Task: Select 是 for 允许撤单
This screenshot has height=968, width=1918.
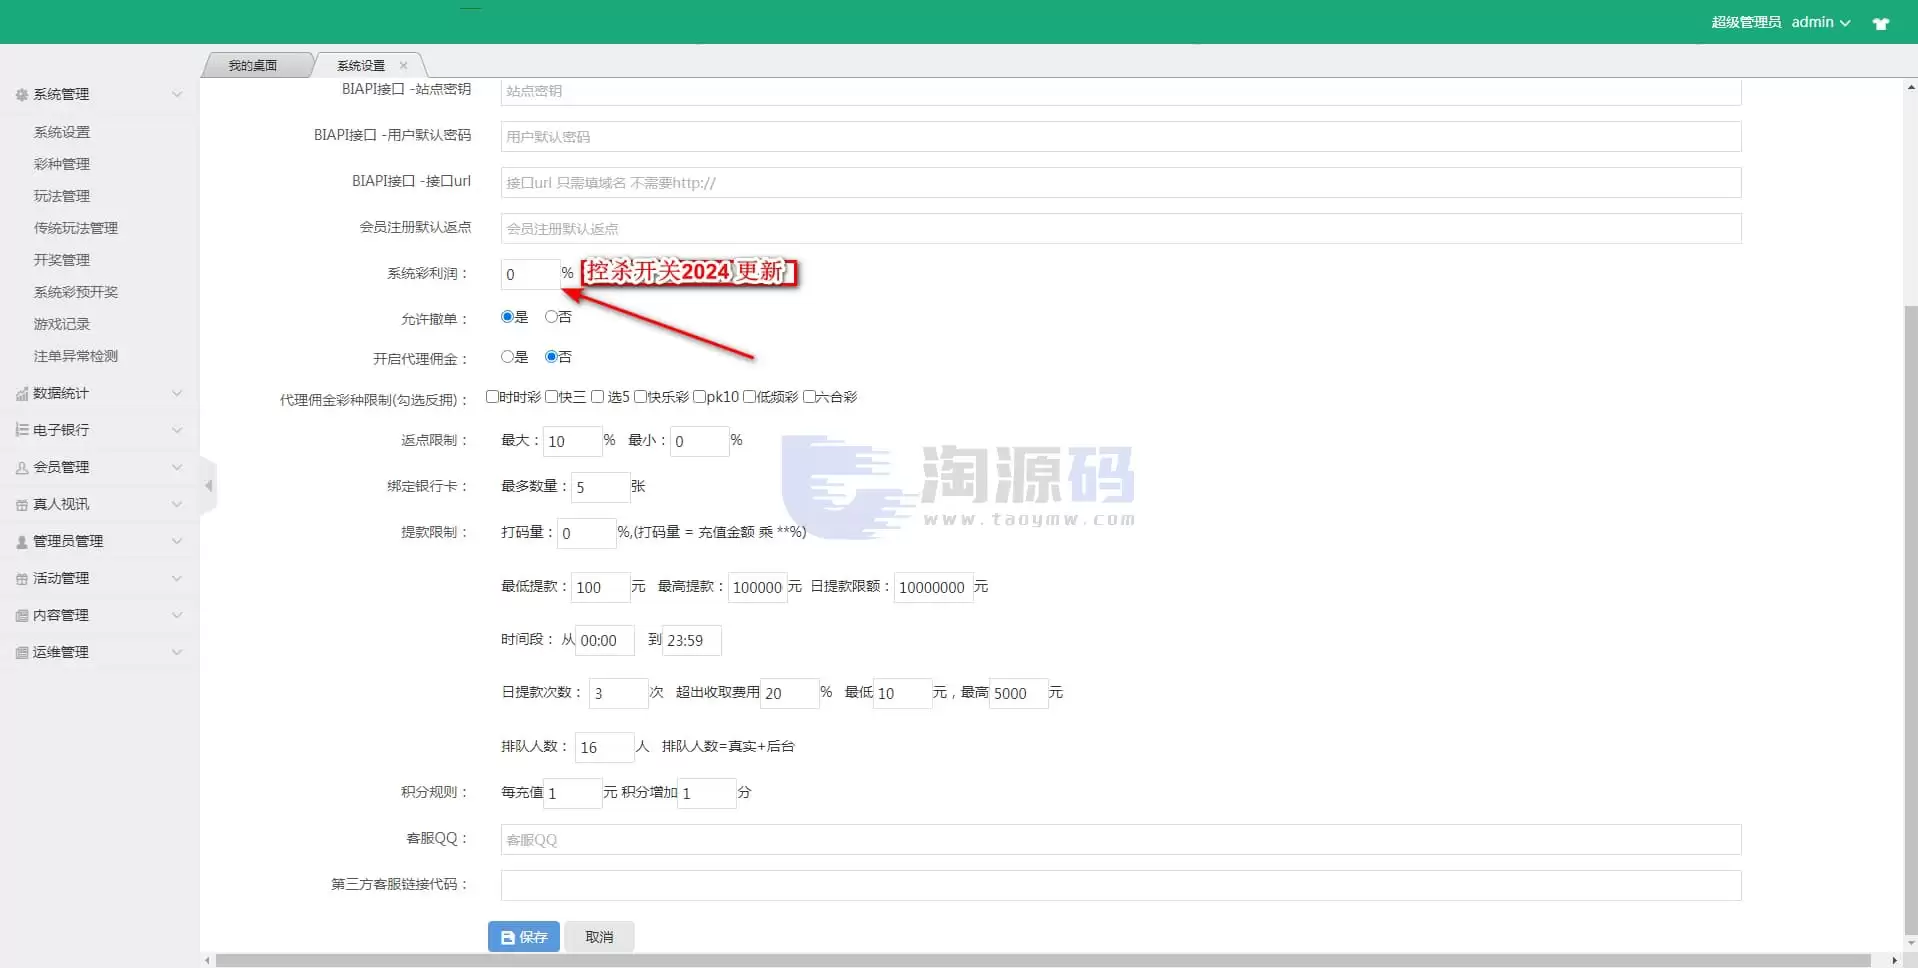Action: tap(507, 317)
